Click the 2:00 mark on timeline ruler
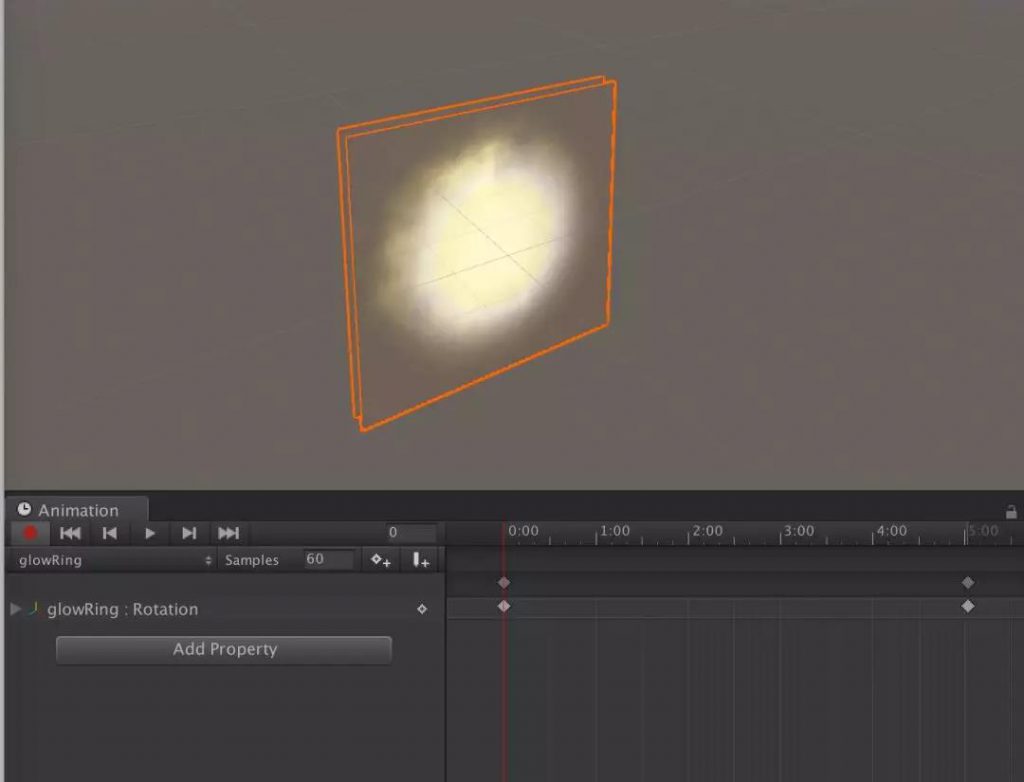The image size is (1024, 782). (707, 531)
